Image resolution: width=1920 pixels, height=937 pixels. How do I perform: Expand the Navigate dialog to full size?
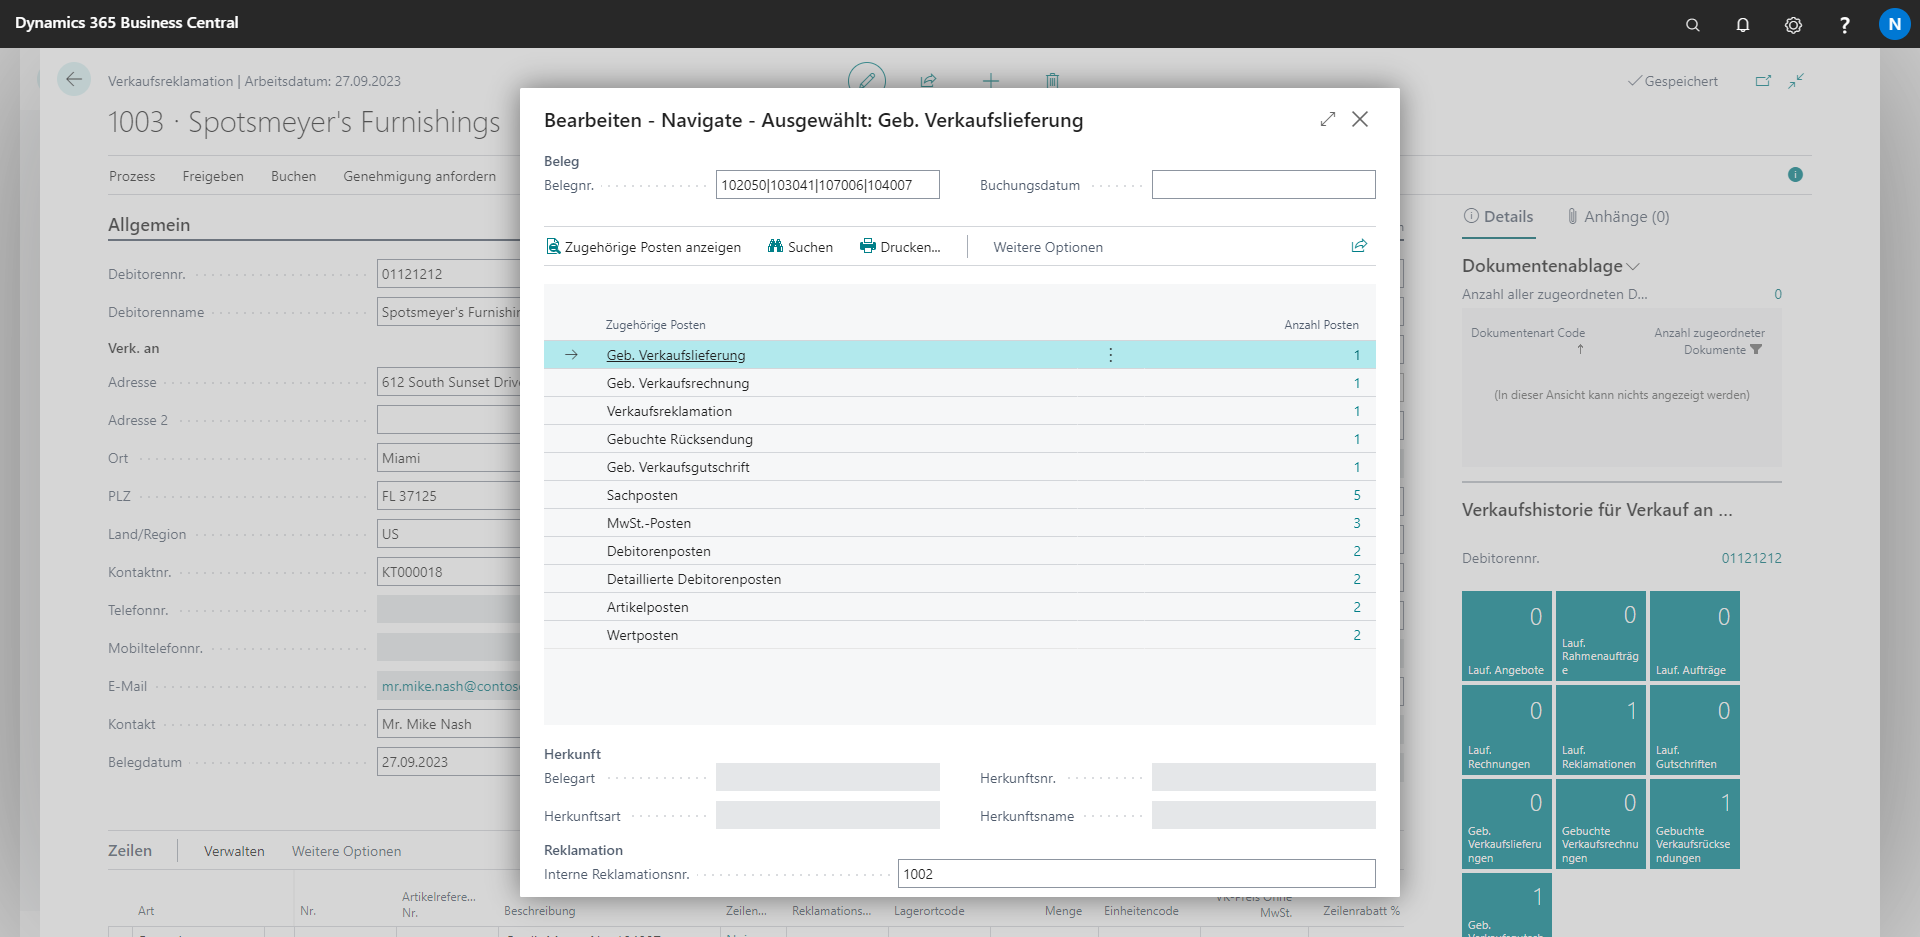click(1327, 119)
